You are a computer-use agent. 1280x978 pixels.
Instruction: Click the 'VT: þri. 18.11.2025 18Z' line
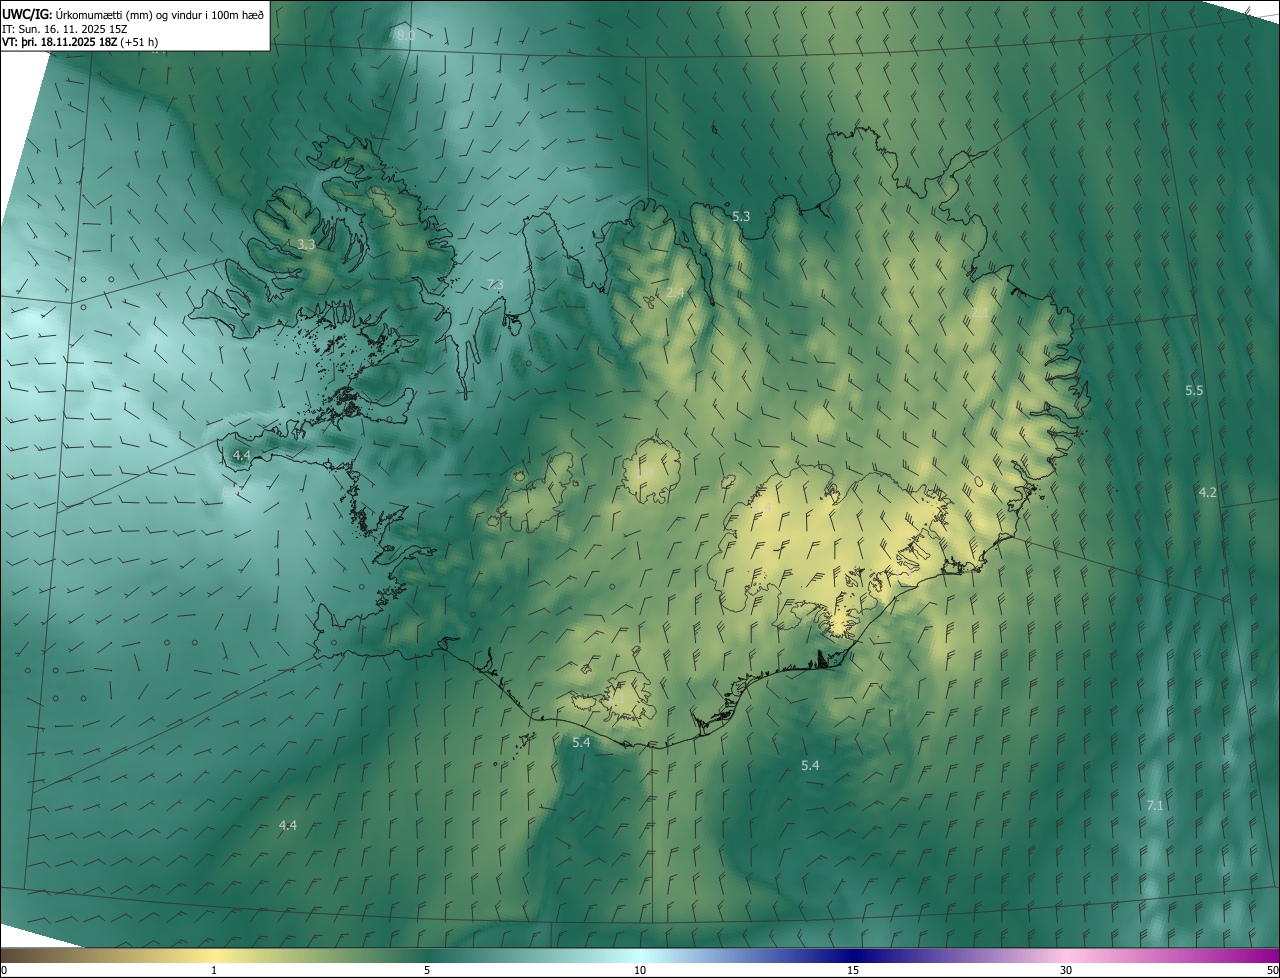[x=61, y=42]
